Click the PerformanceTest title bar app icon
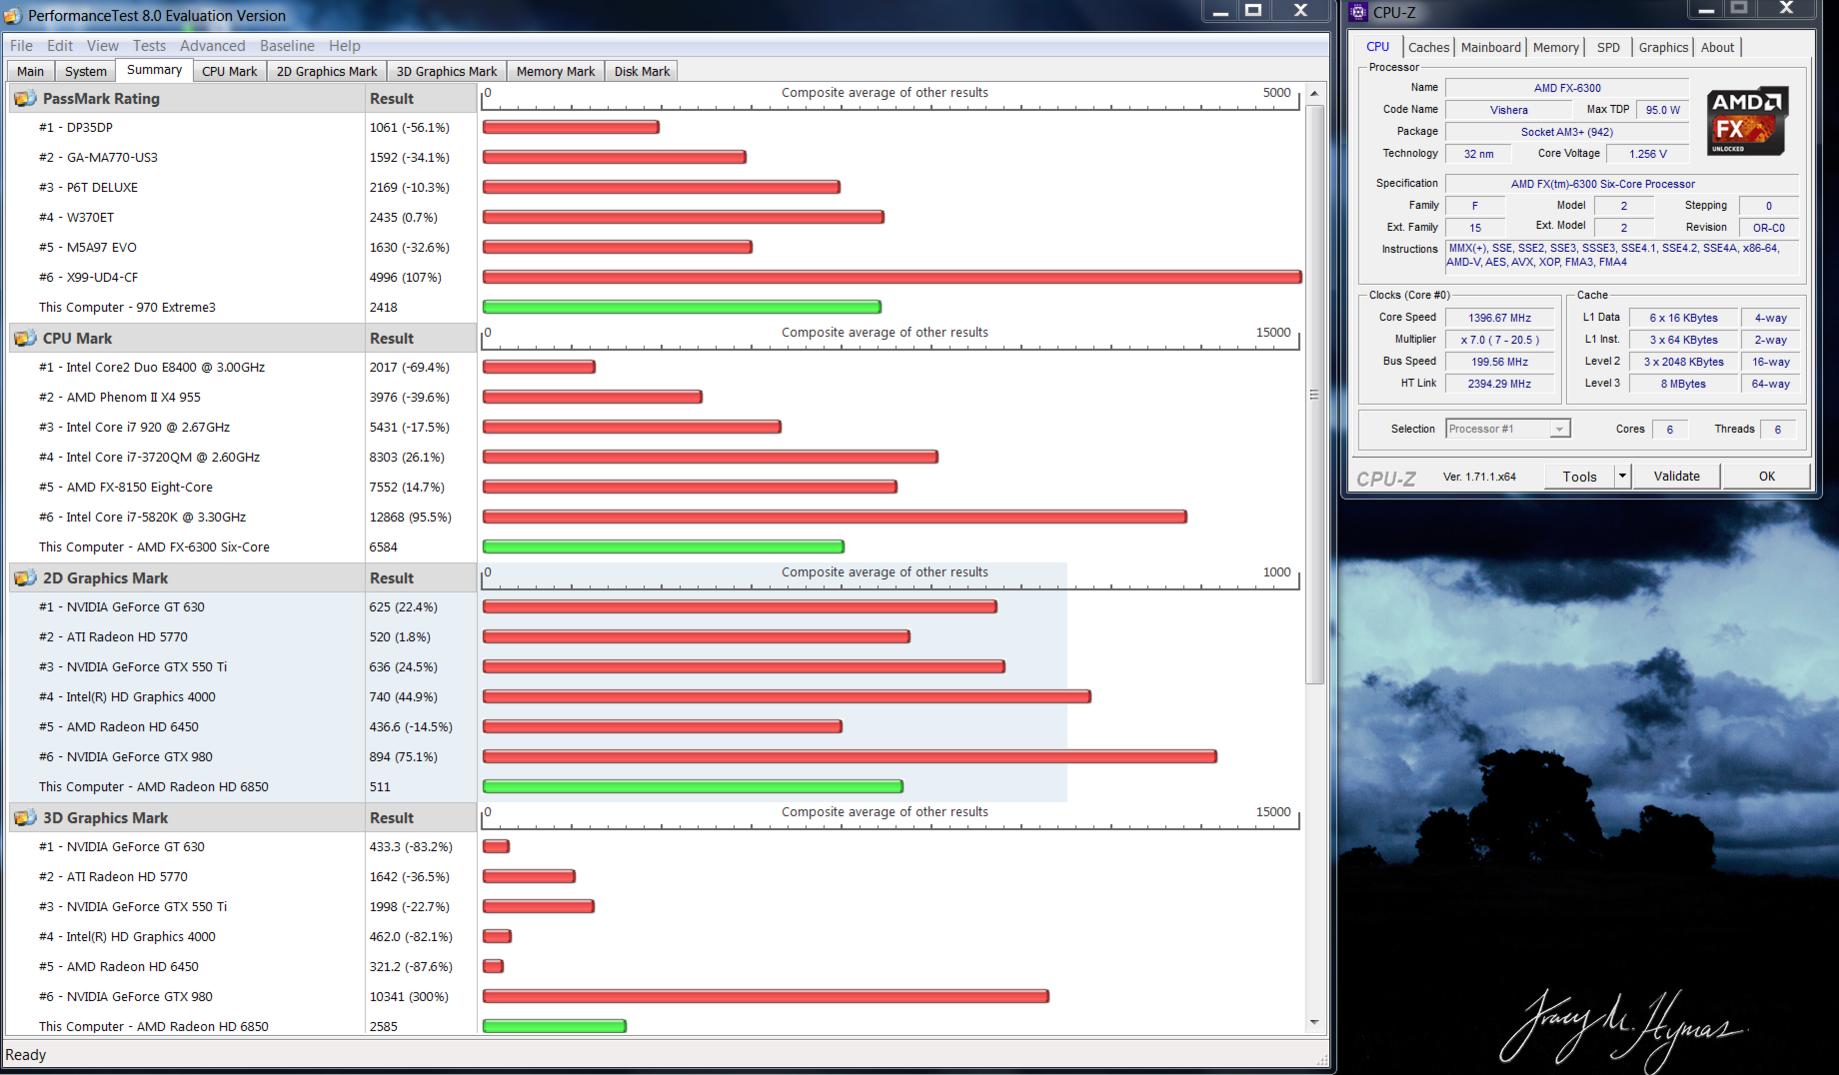 [12, 15]
